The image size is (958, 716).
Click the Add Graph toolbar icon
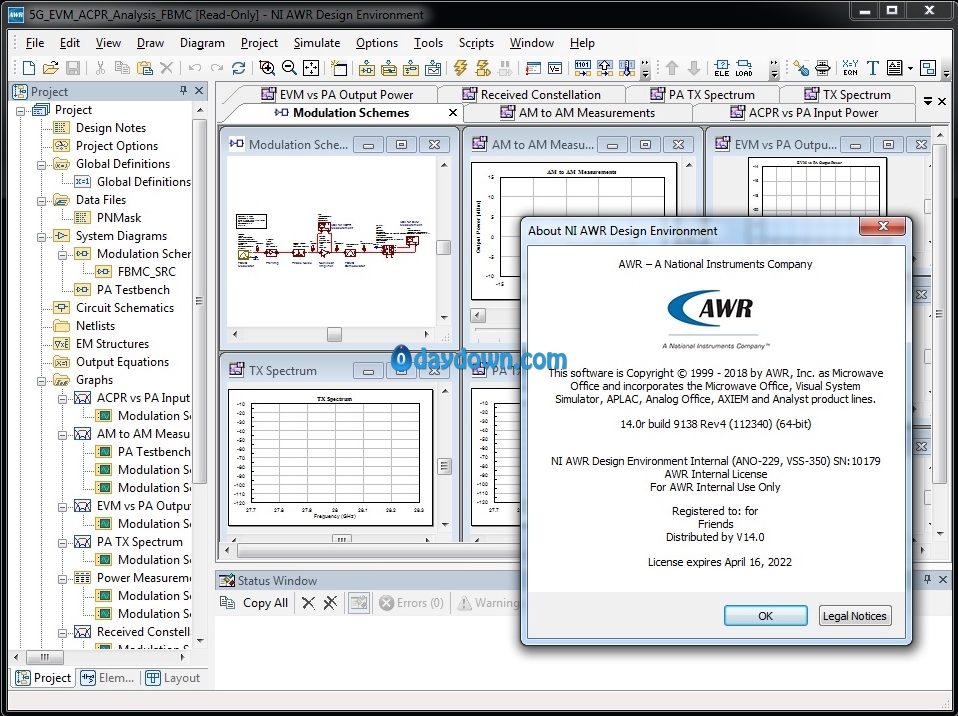click(x=433, y=68)
